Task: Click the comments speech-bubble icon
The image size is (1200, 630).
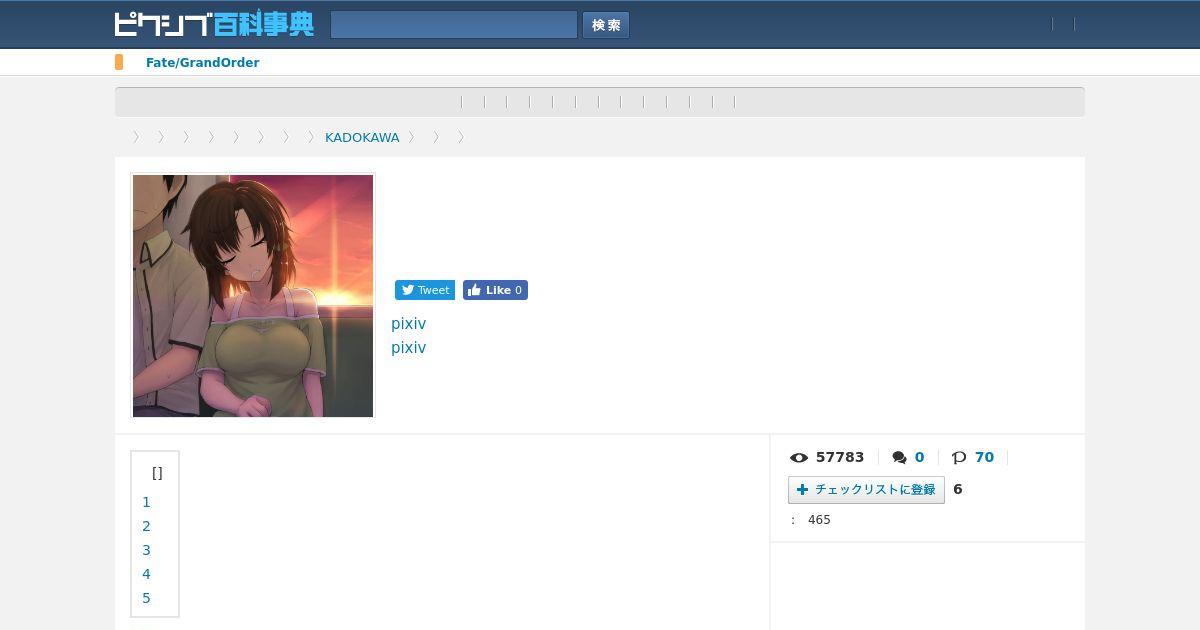Action: coord(899,457)
